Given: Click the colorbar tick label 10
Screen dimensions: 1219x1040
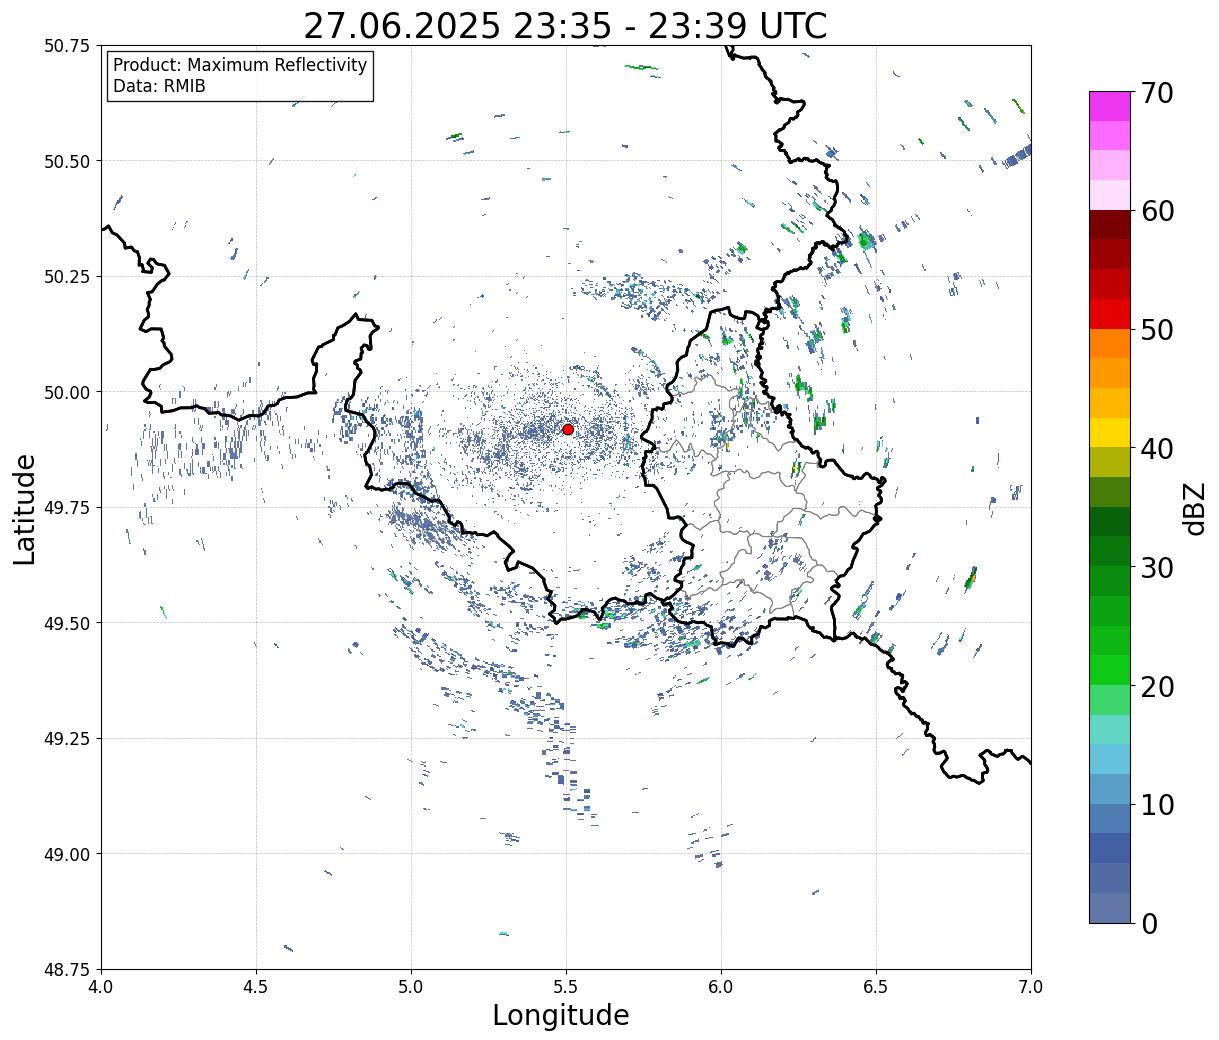Looking at the screenshot, I should tap(1156, 804).
